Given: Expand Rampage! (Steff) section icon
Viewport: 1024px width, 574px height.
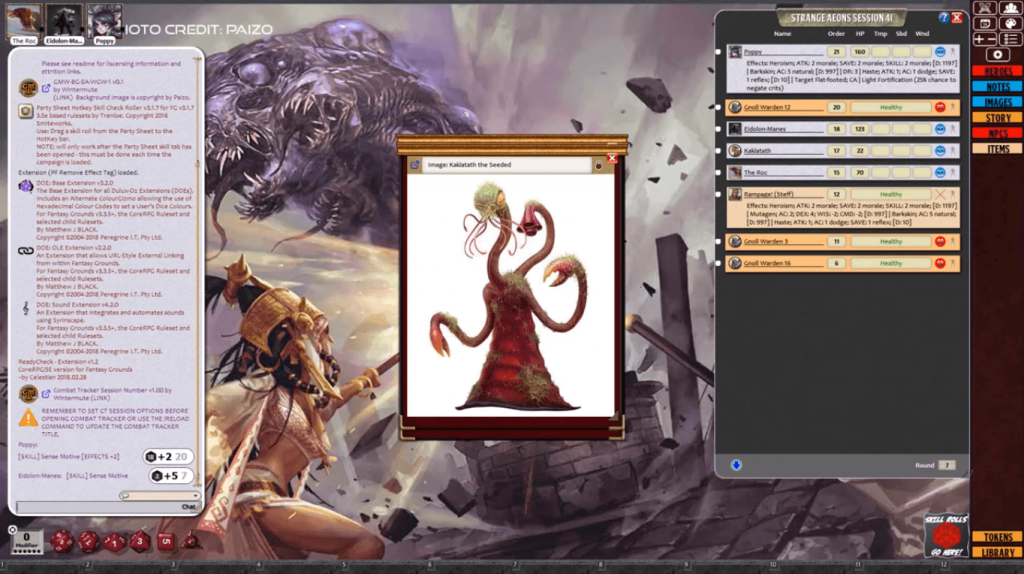Looking at the screenshot, I should [953, 195].
